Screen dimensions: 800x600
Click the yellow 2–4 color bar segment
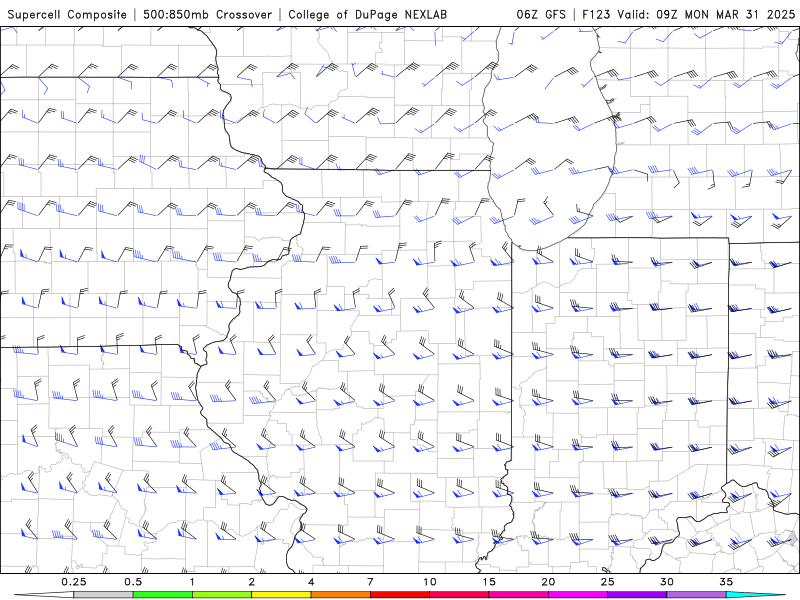(281, 595)
